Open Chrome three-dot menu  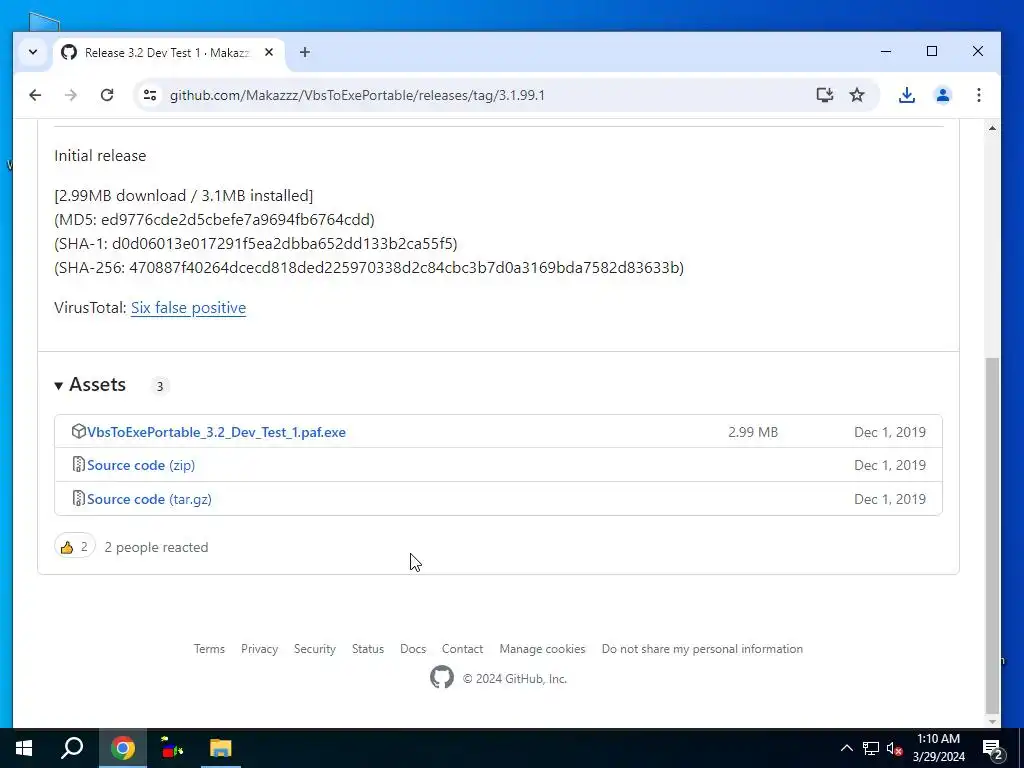tap(978, 95)
